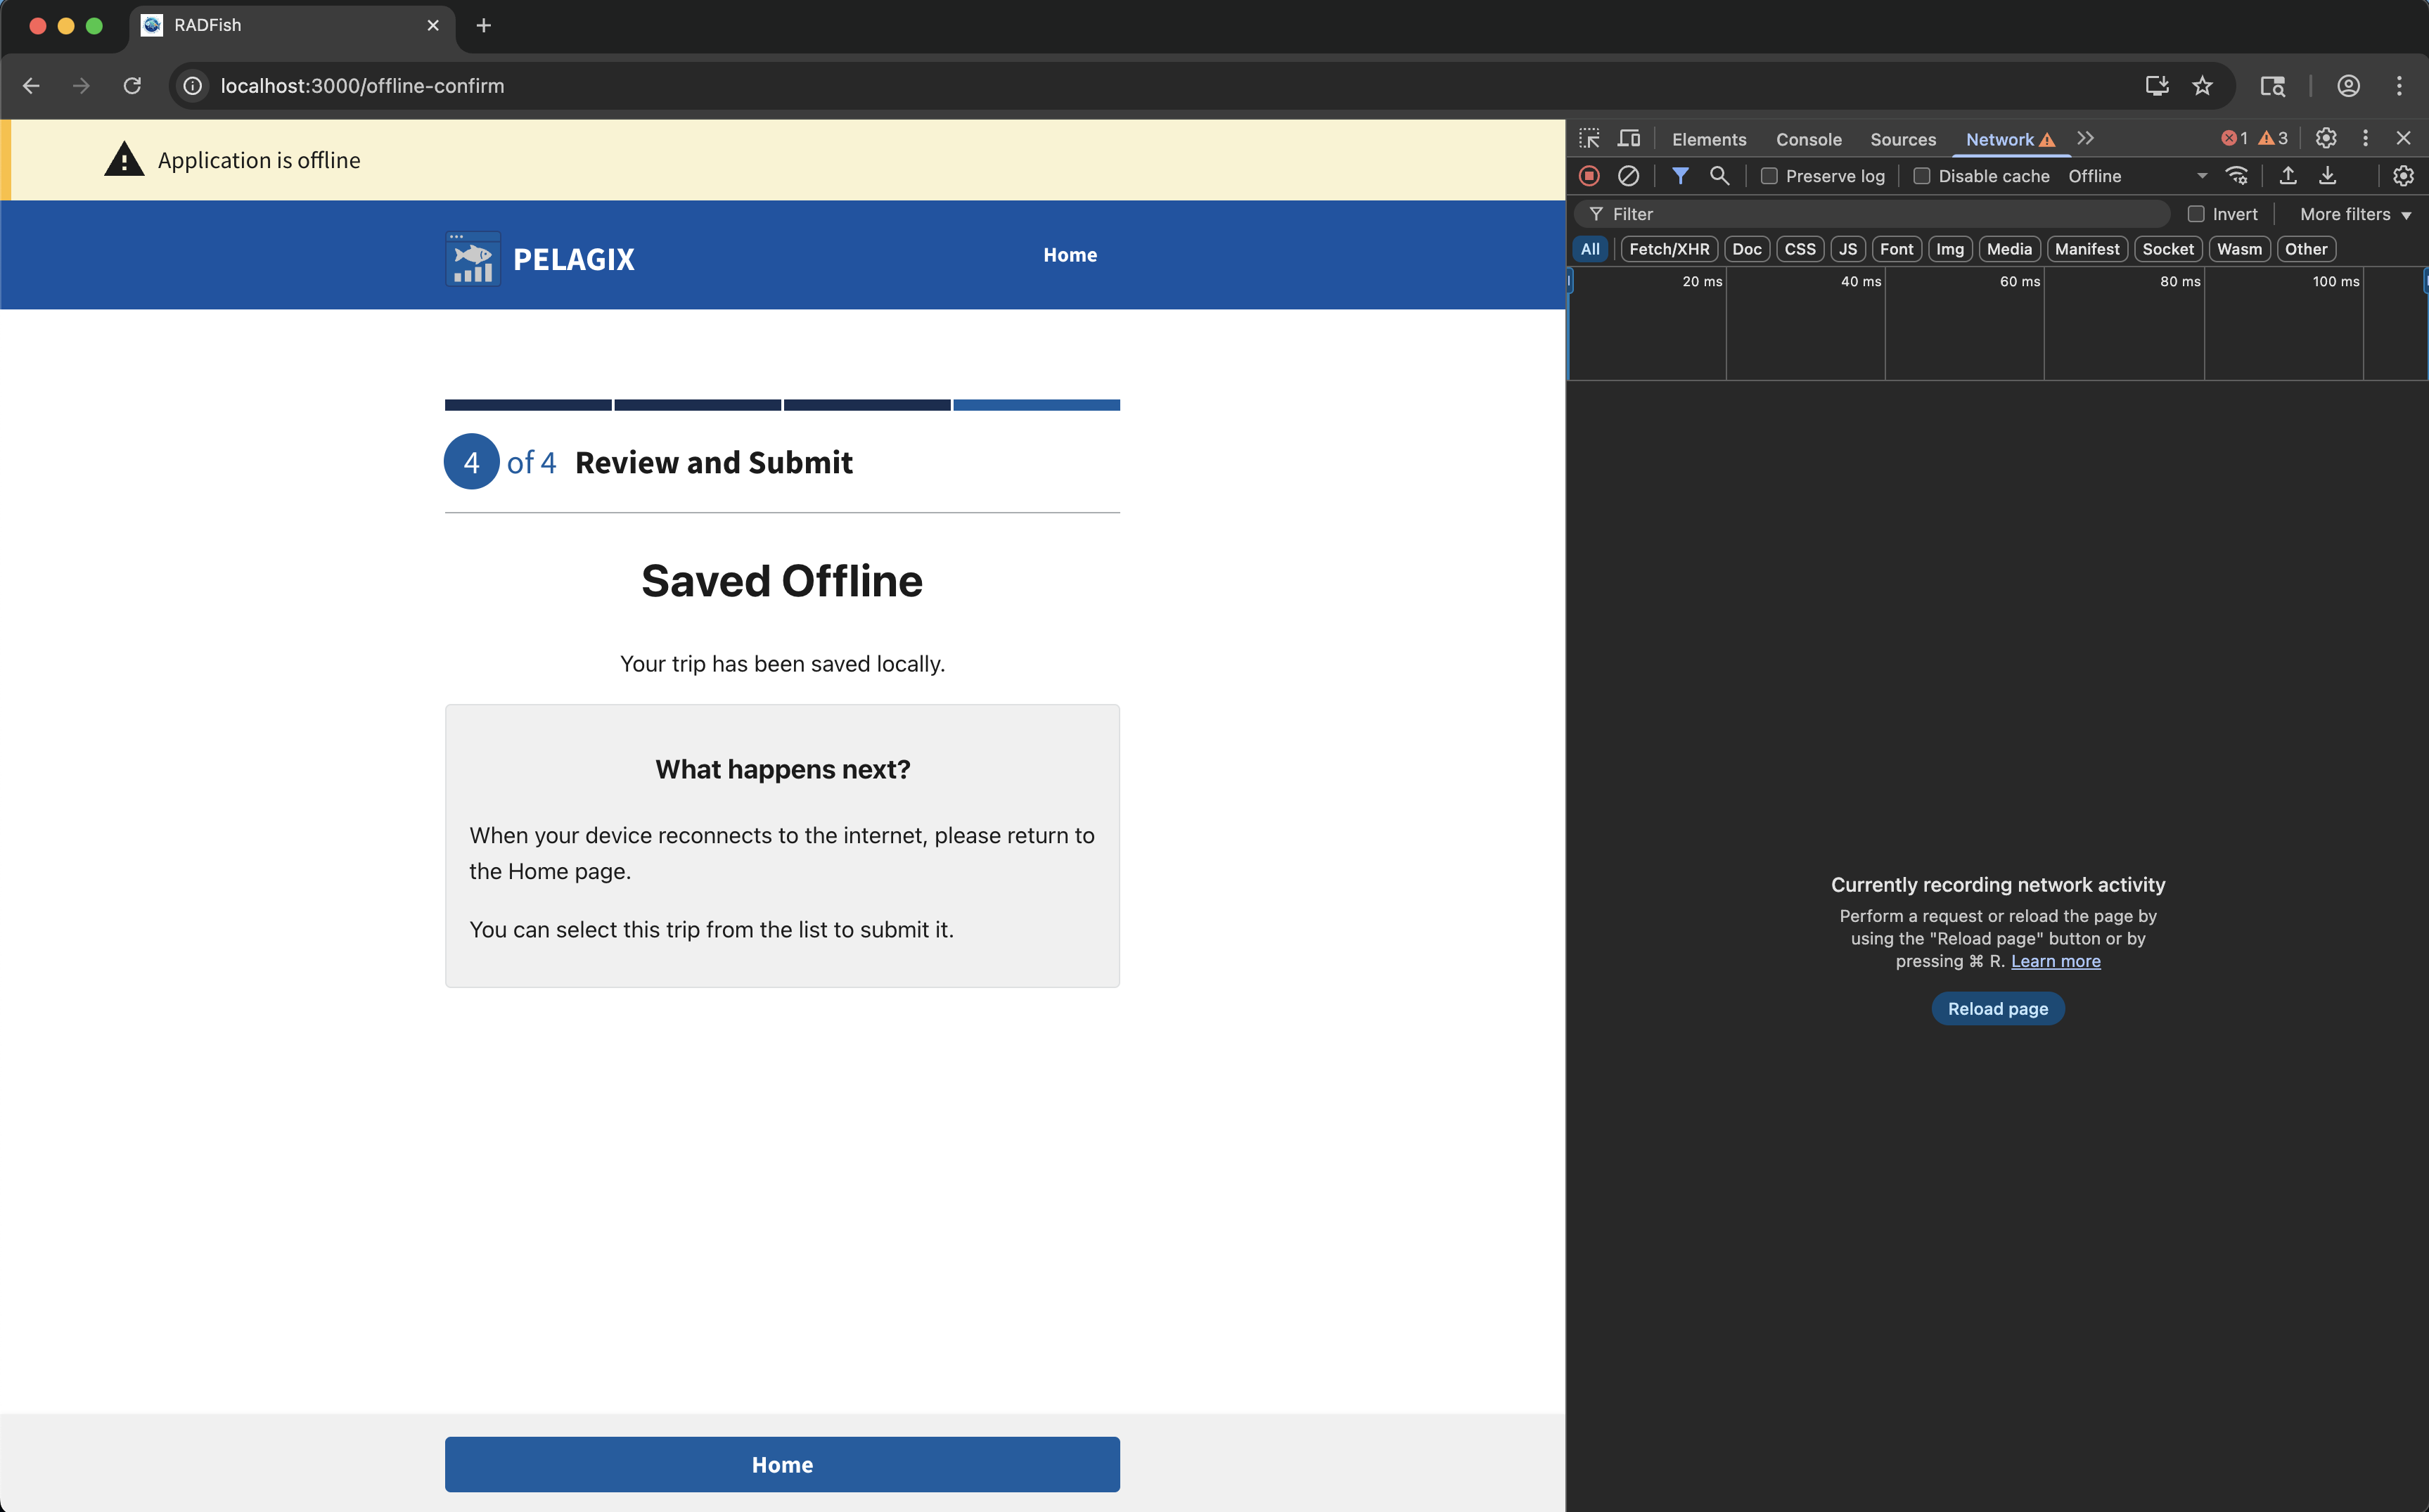Toggle the network filter funnel icon
The image size is (2429, 1512).
1680,176
